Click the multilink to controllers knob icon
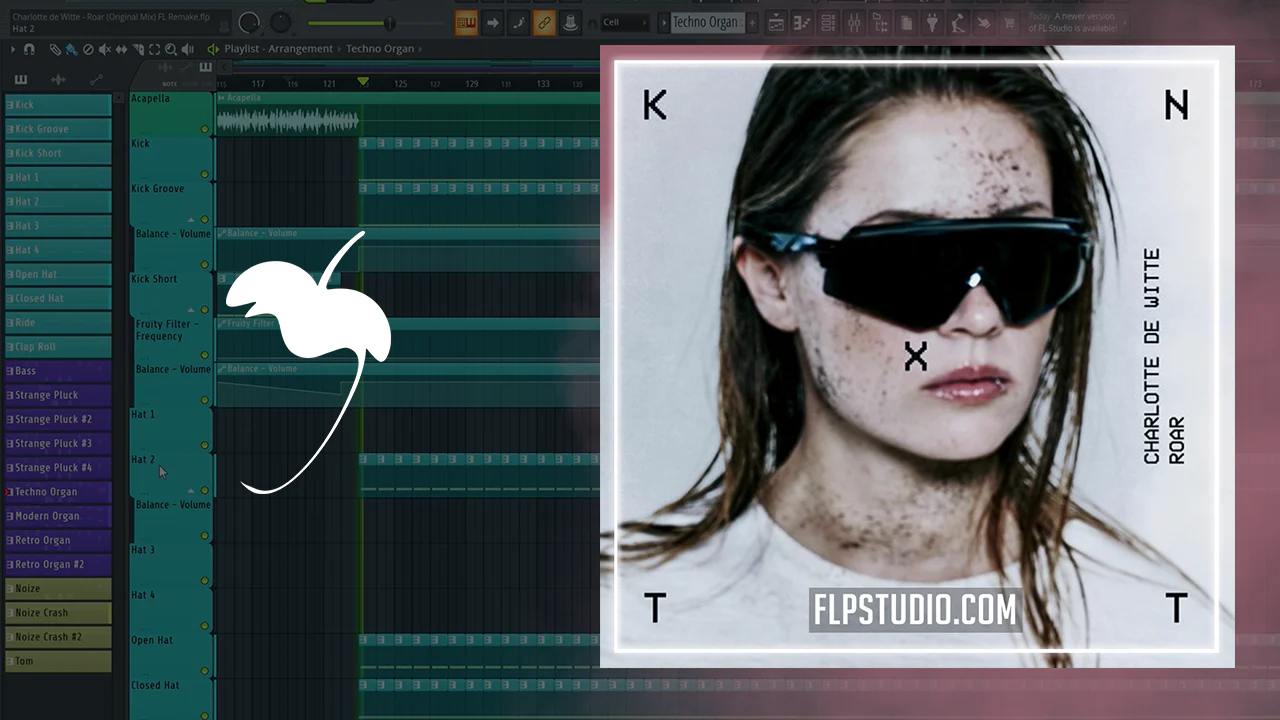This screenshot has width=1280, height=720. tap(570, 22)
